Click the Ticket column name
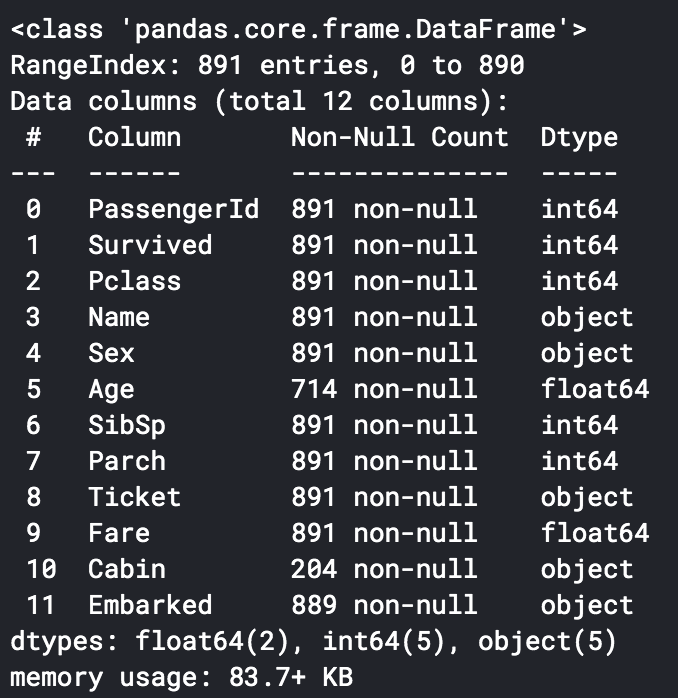Screen dimensions: 678x698 (134, 498)
